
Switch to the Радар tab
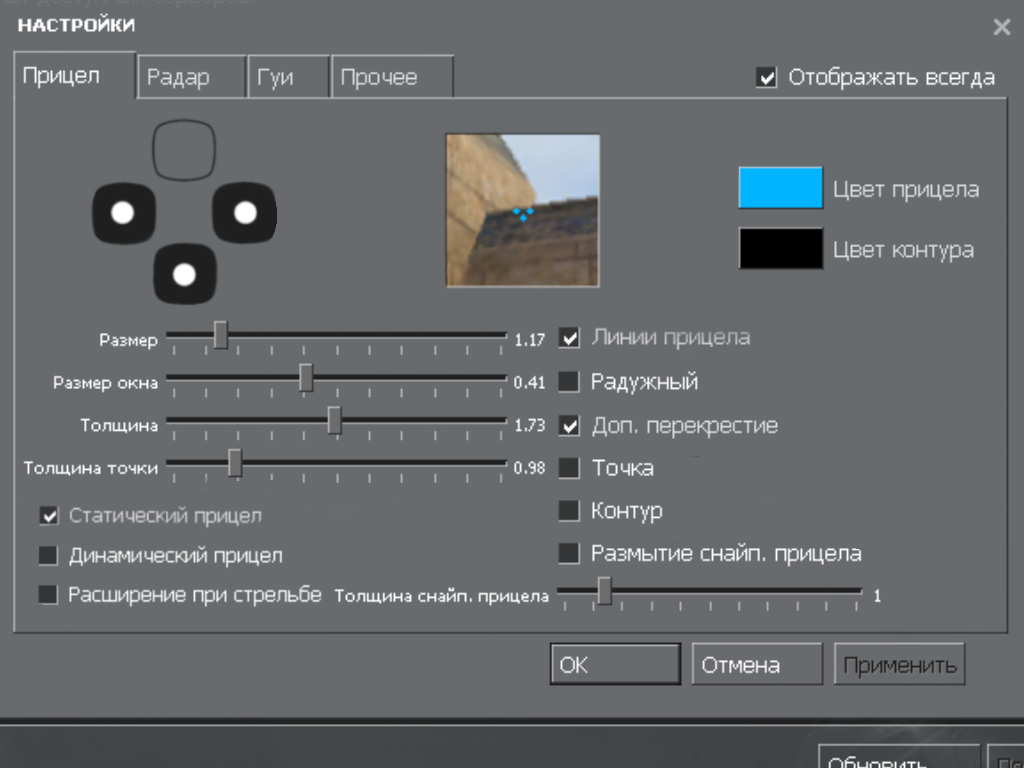point(190,78)
